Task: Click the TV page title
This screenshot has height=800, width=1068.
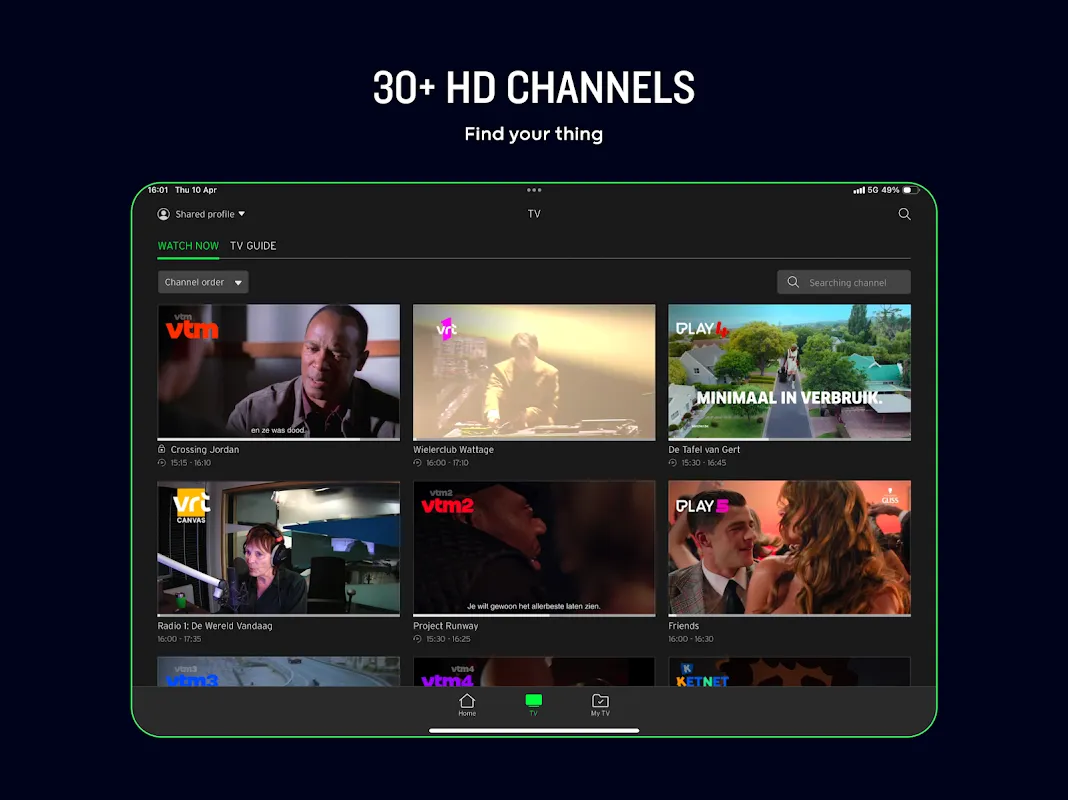Action: tap(534, 214)
